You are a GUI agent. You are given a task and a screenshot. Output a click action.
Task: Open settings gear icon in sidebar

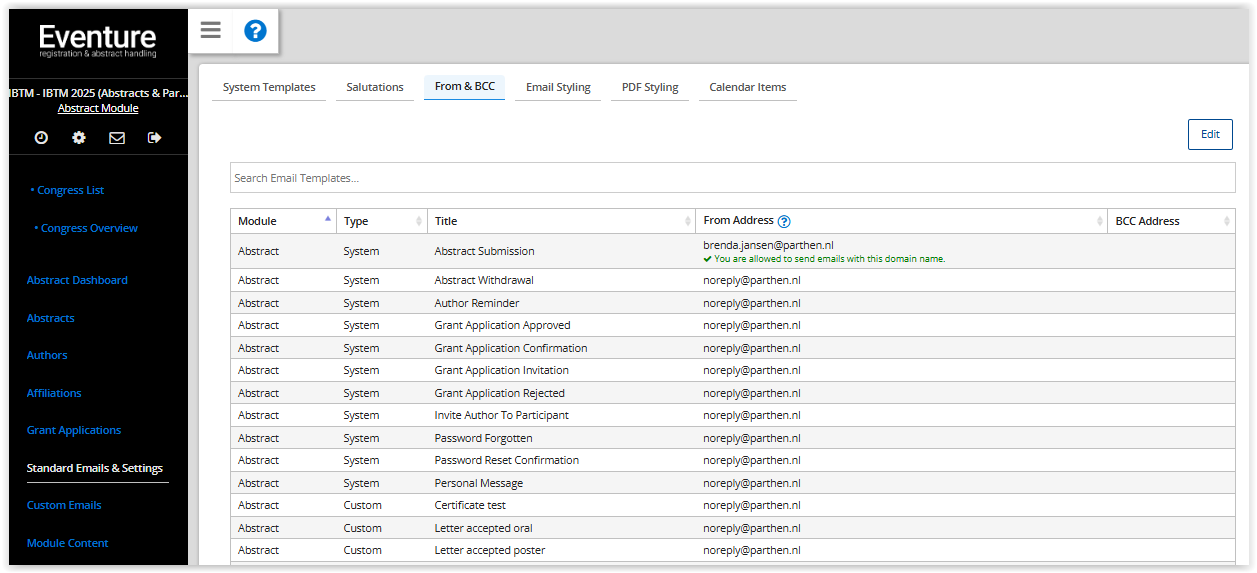pyautogui.click(x=79, y=138)
